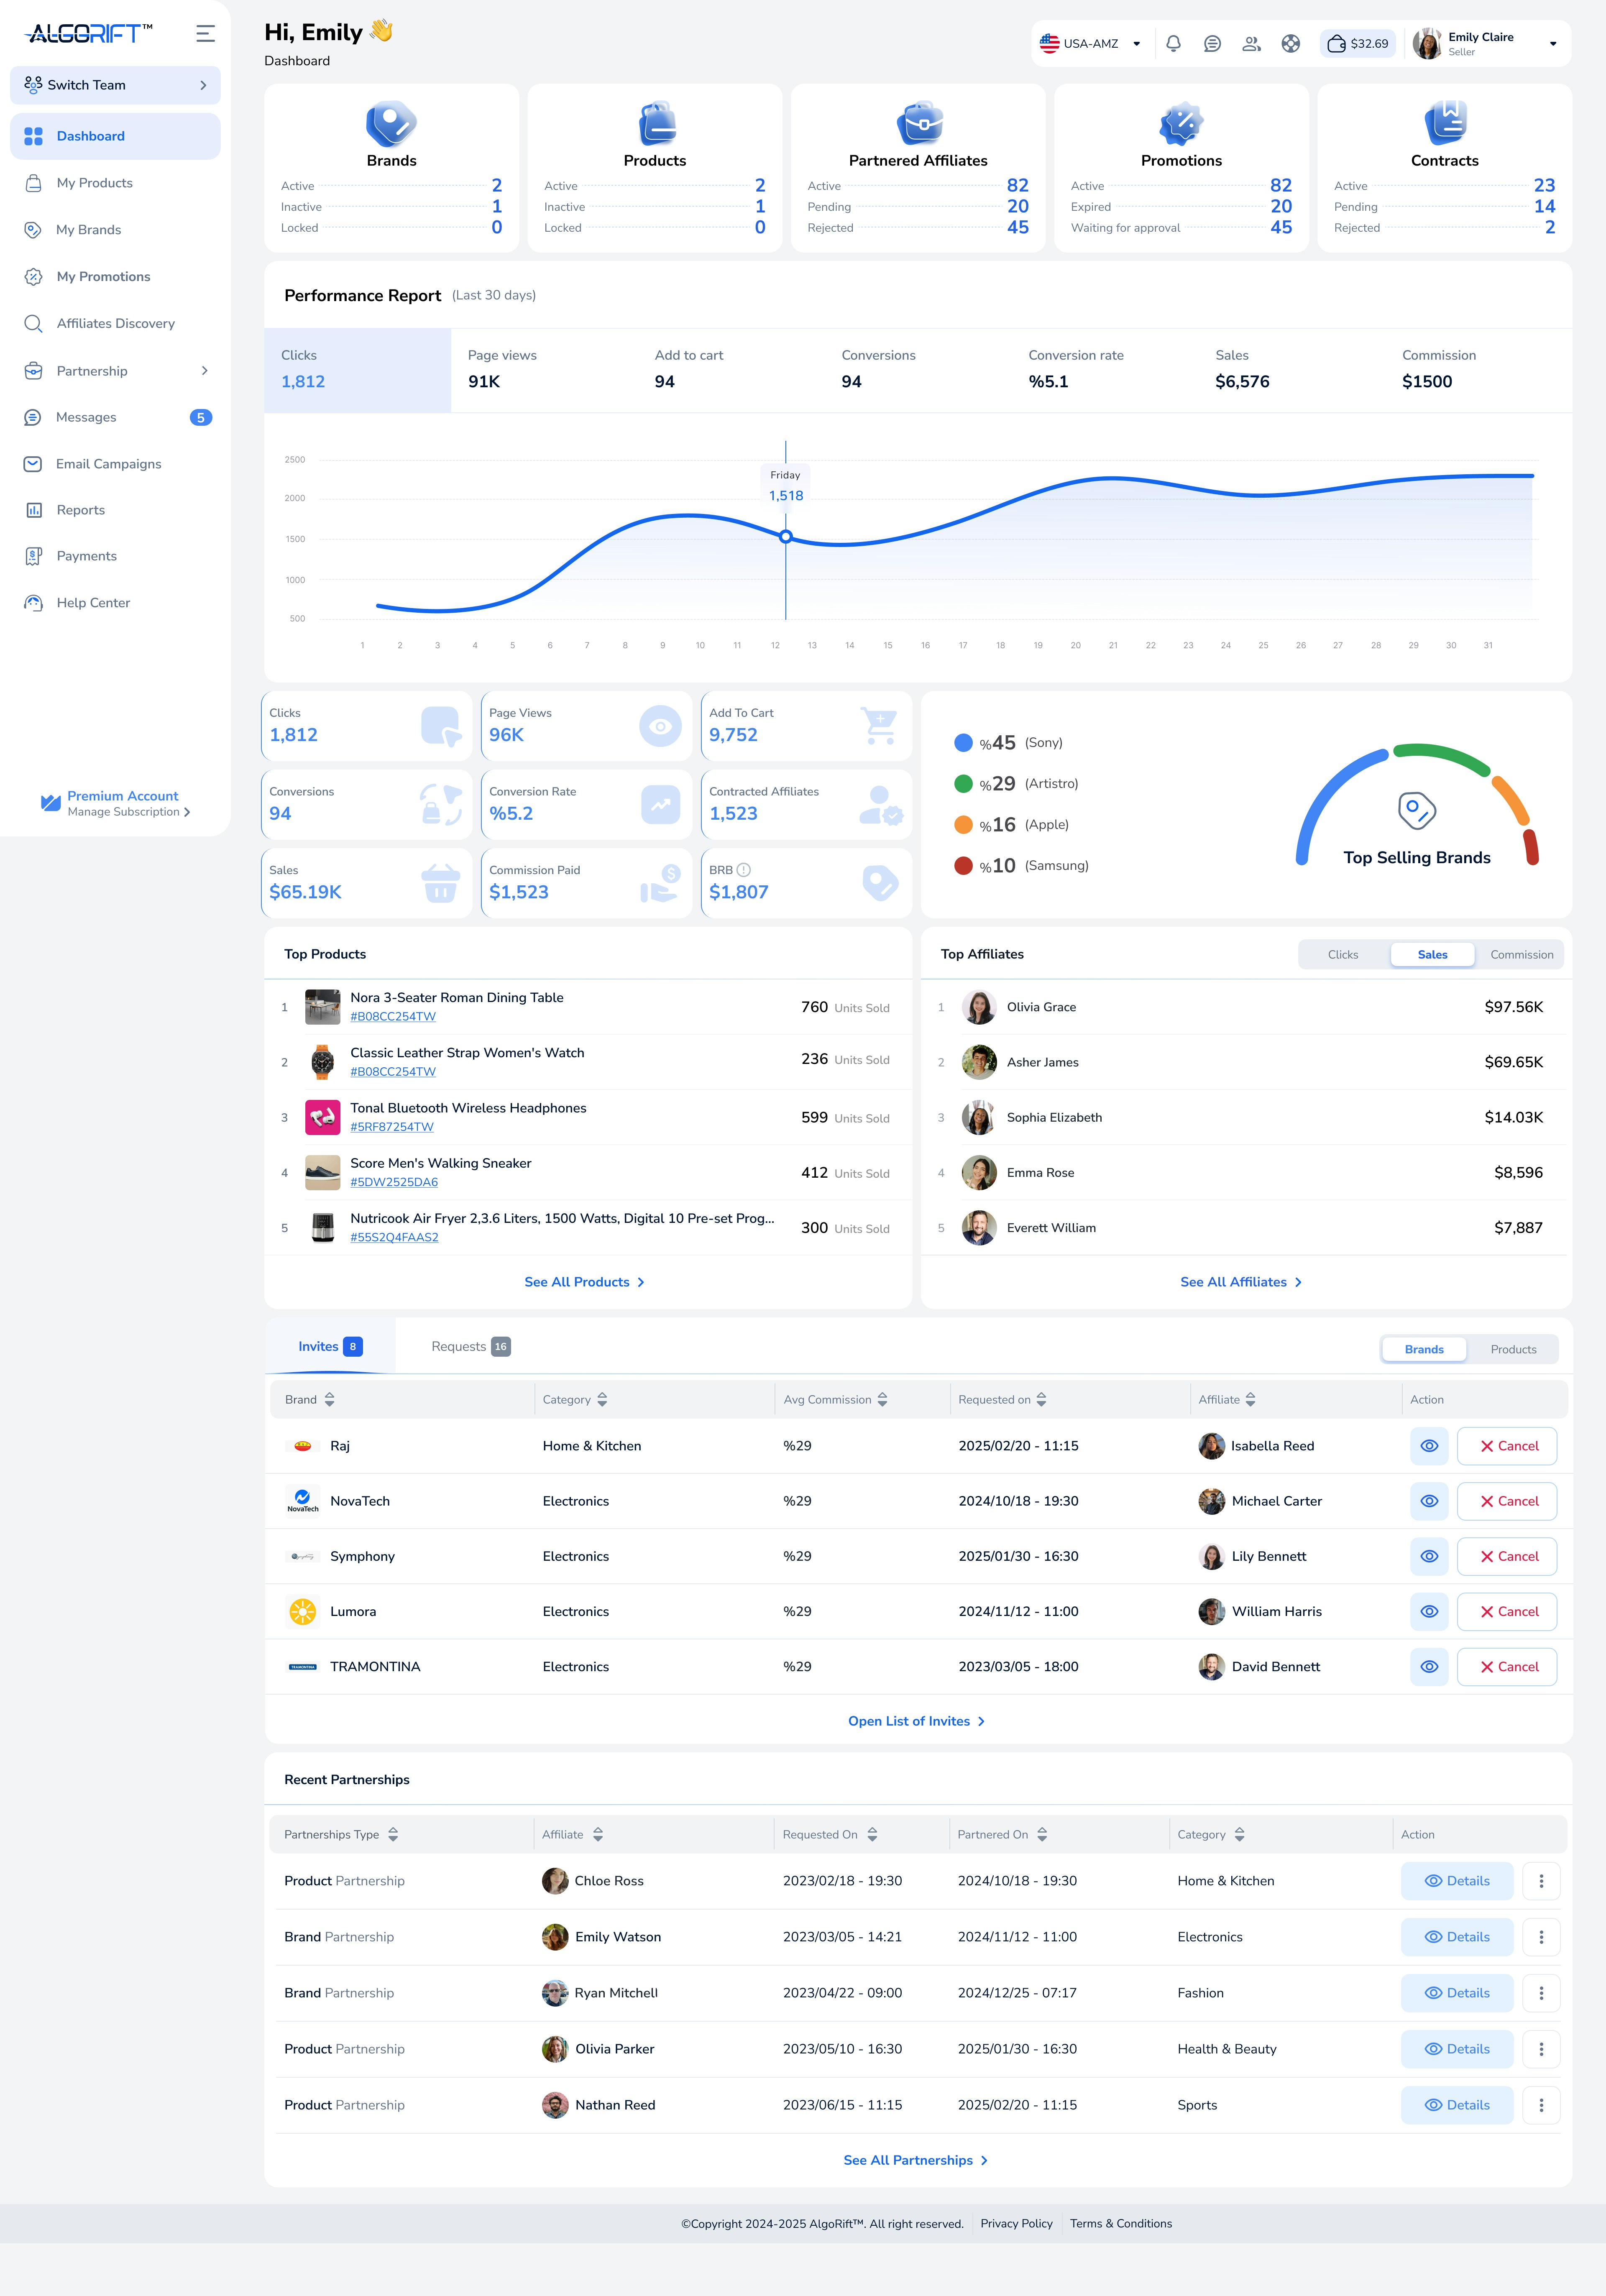1606x2296 pixels.
Task: Open Affiliates Discovery
Action: 115,323
